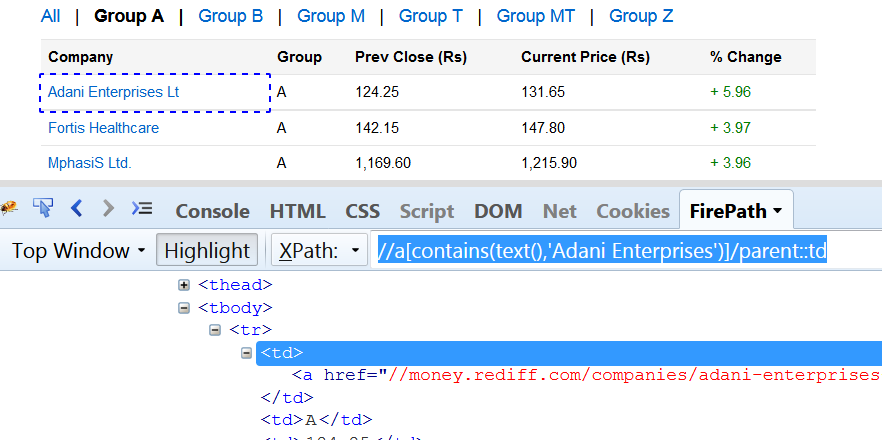This screenshot has height=440, width=882.
Task: Click the + 3.97 percent change
Action: pyautogui.click(x=730, y=128)
